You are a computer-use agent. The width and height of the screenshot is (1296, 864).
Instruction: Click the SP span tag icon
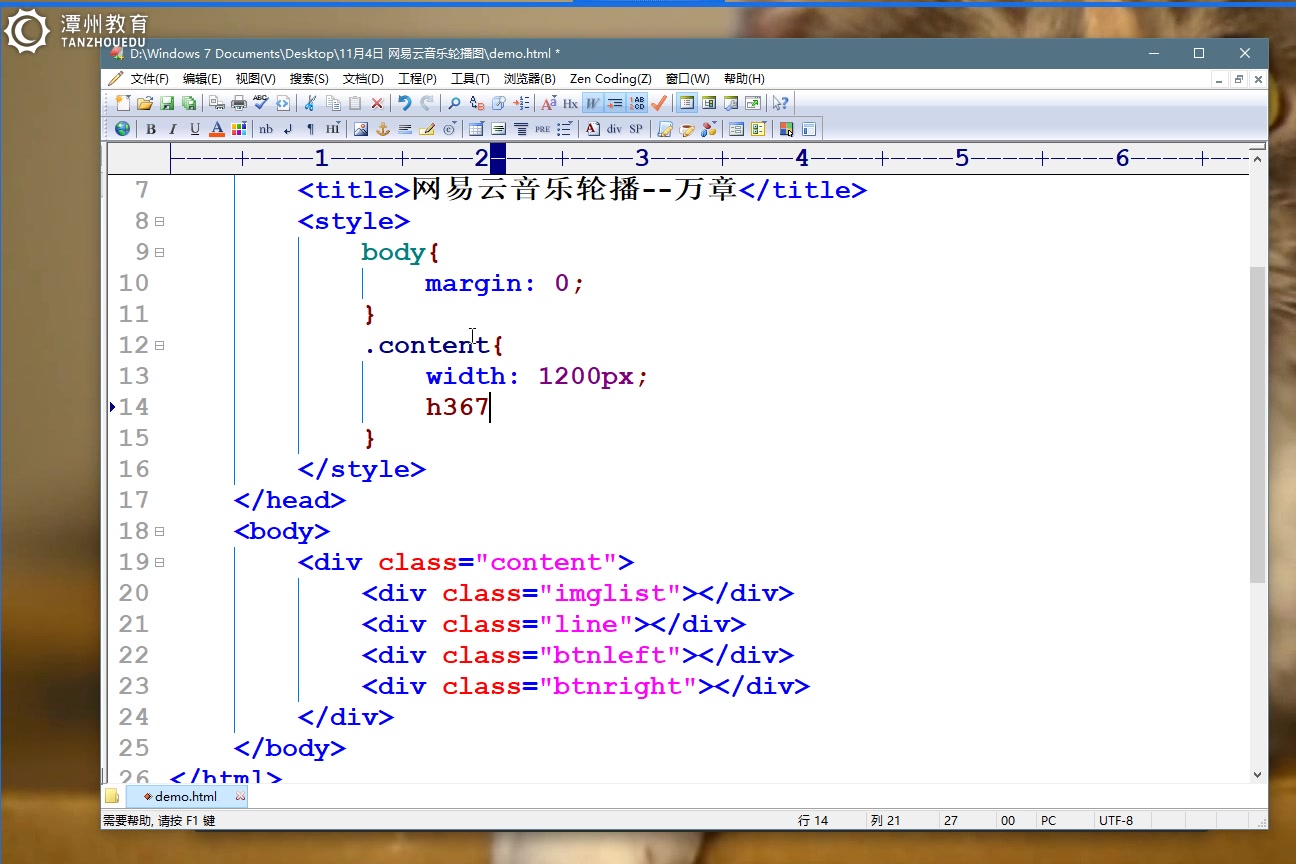636,129
